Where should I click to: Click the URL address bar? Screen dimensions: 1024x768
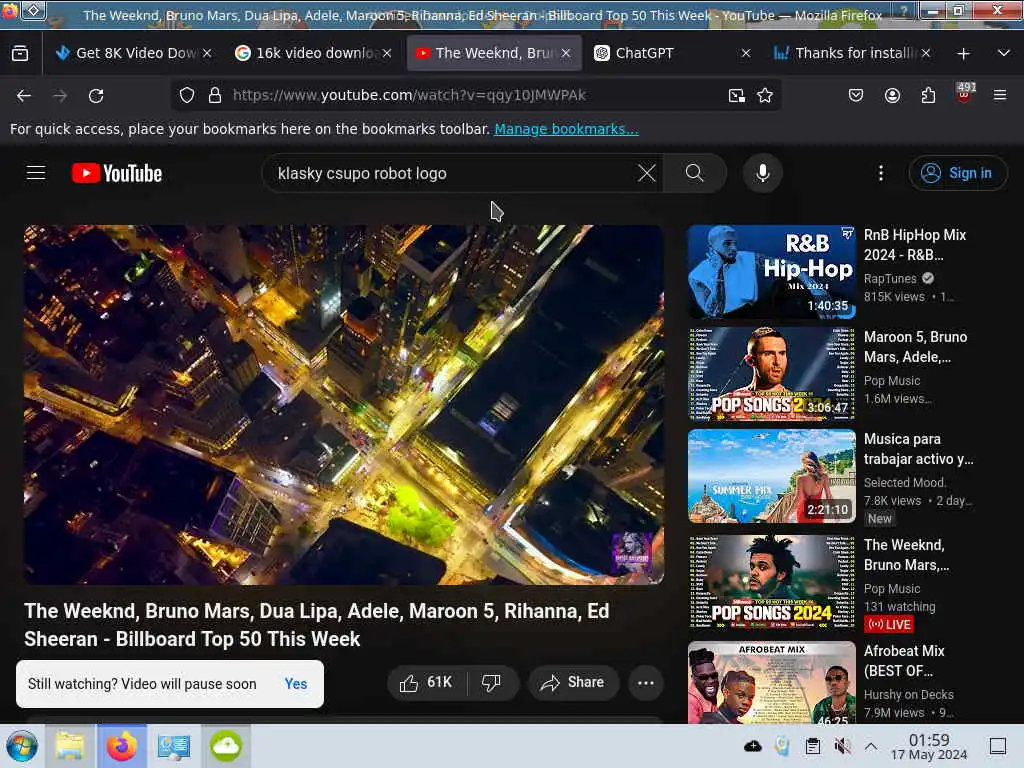(477, 95)
